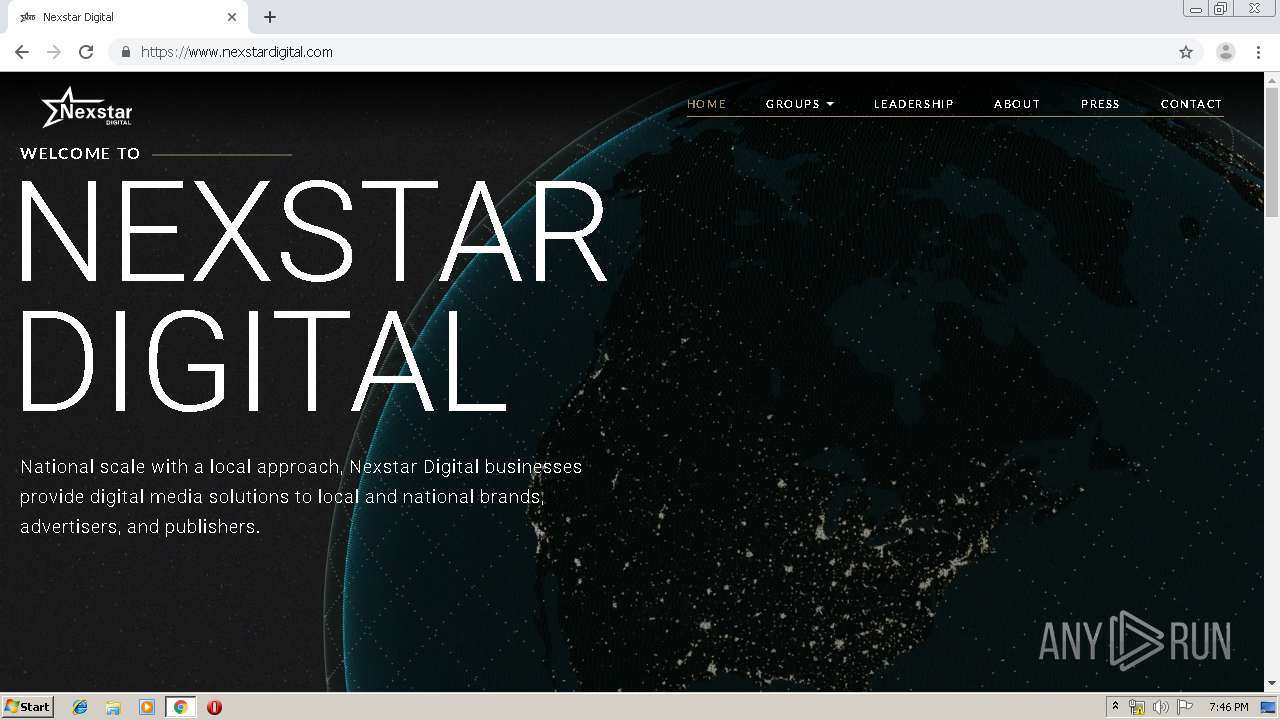
Task: Navigate to the CONTACT page
Action: [x=1191, y=104]
